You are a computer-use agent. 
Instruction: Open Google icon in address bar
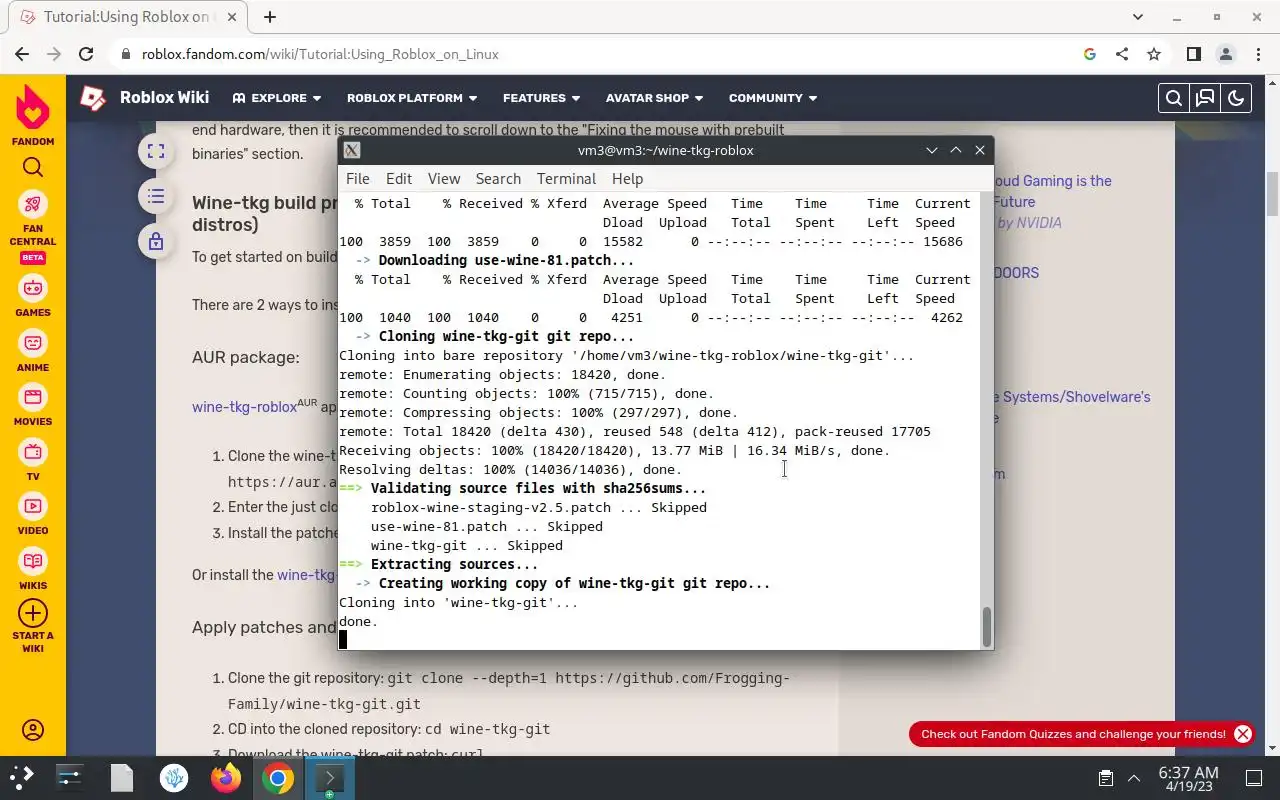(x=1090, y=54)
